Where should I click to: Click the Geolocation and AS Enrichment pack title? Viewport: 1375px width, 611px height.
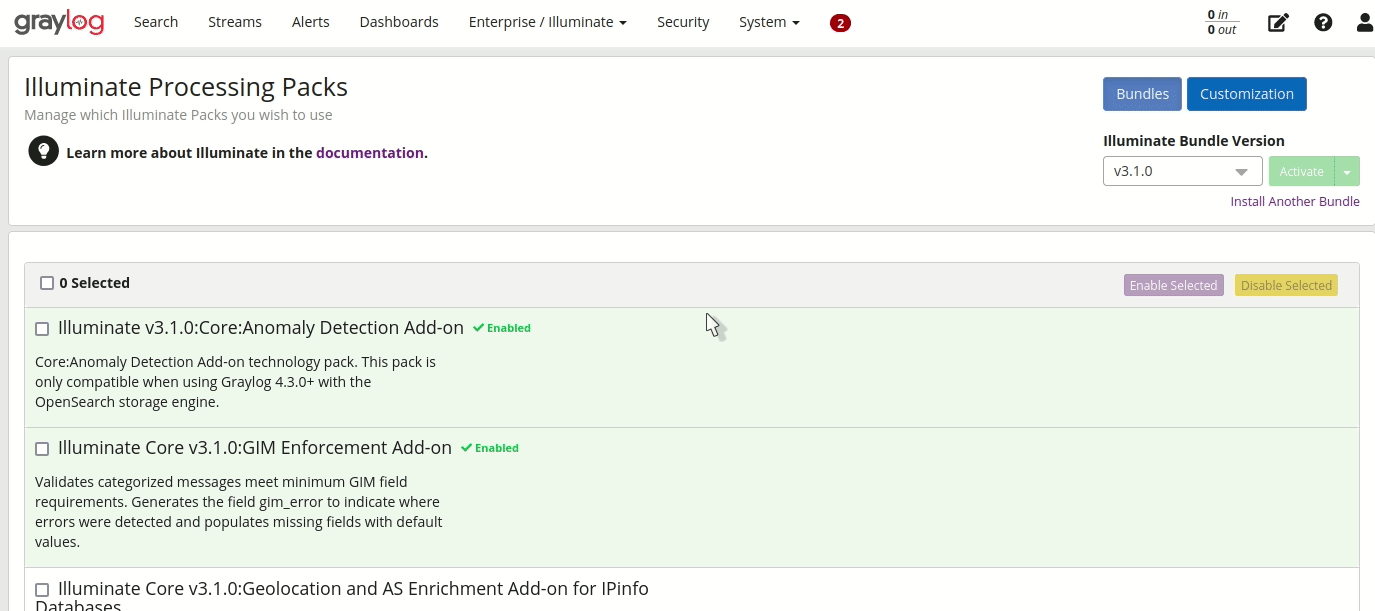[x=342, y=596]
